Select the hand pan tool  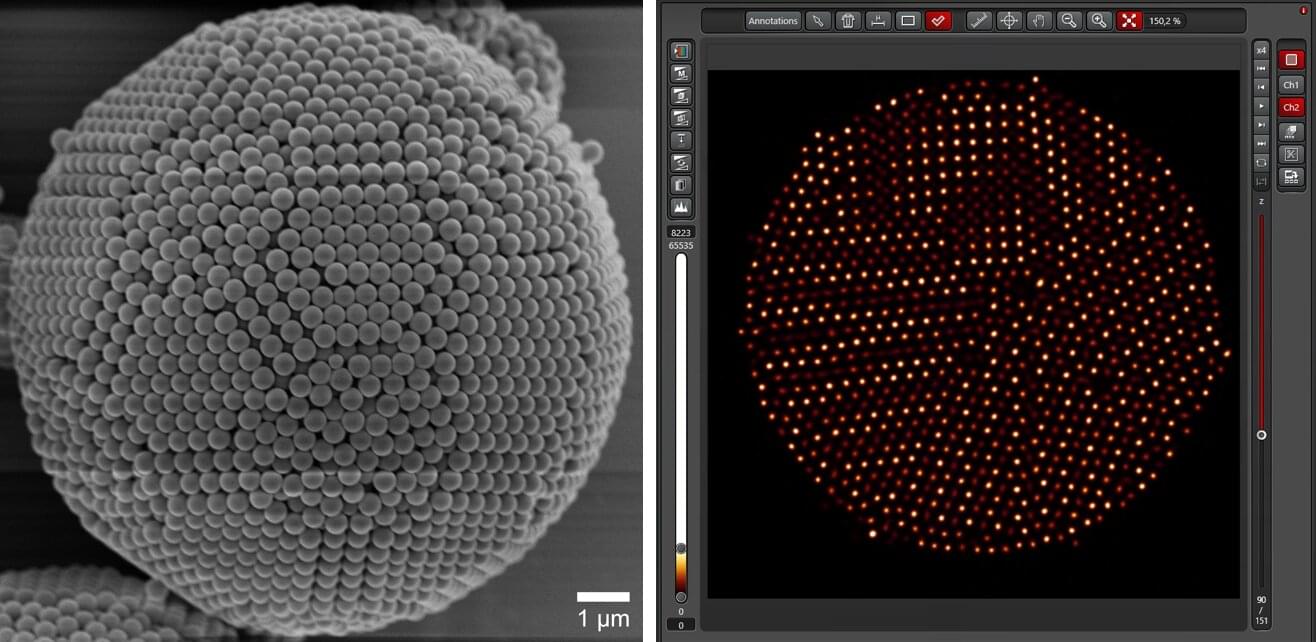point(1040,20)
